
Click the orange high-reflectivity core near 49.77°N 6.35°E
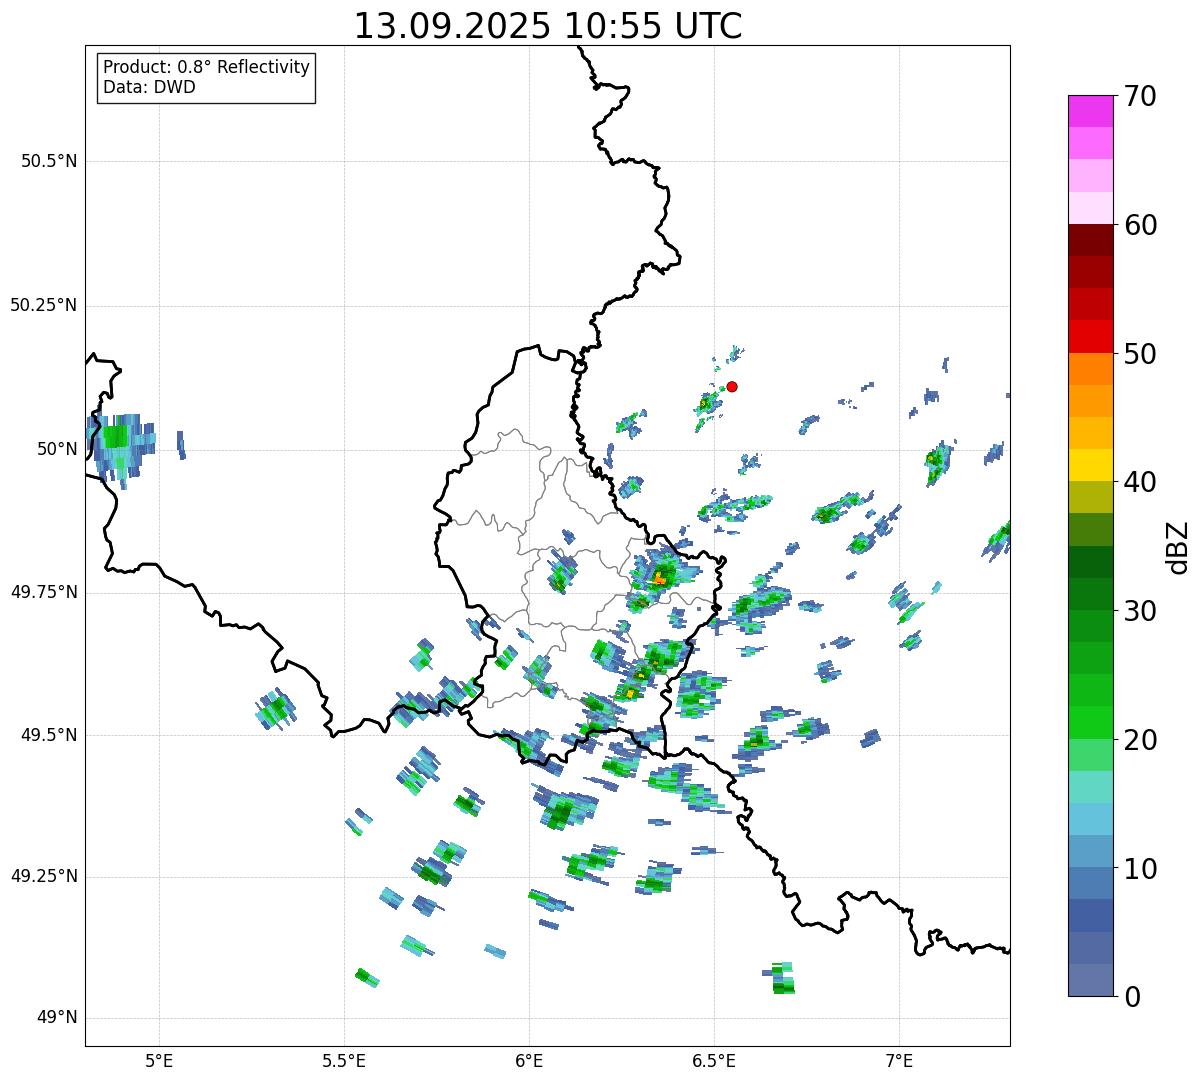pos(659,578)
